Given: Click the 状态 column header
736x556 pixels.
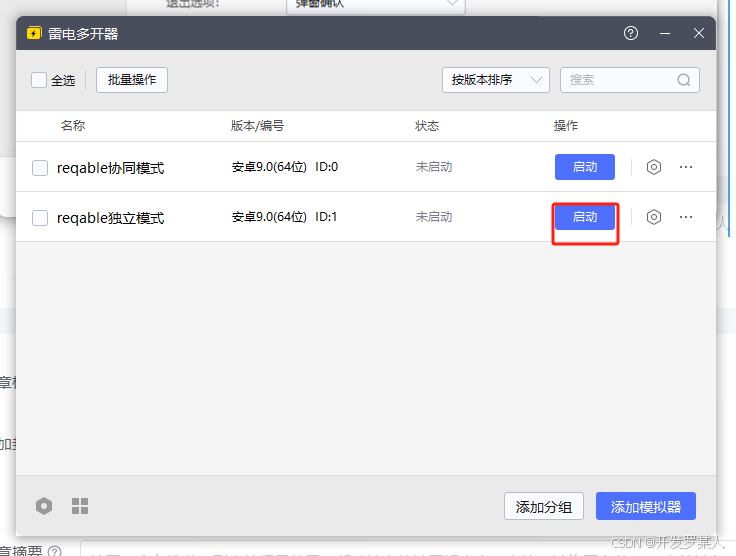Looking at the screenshot, I should coord(427,126).
